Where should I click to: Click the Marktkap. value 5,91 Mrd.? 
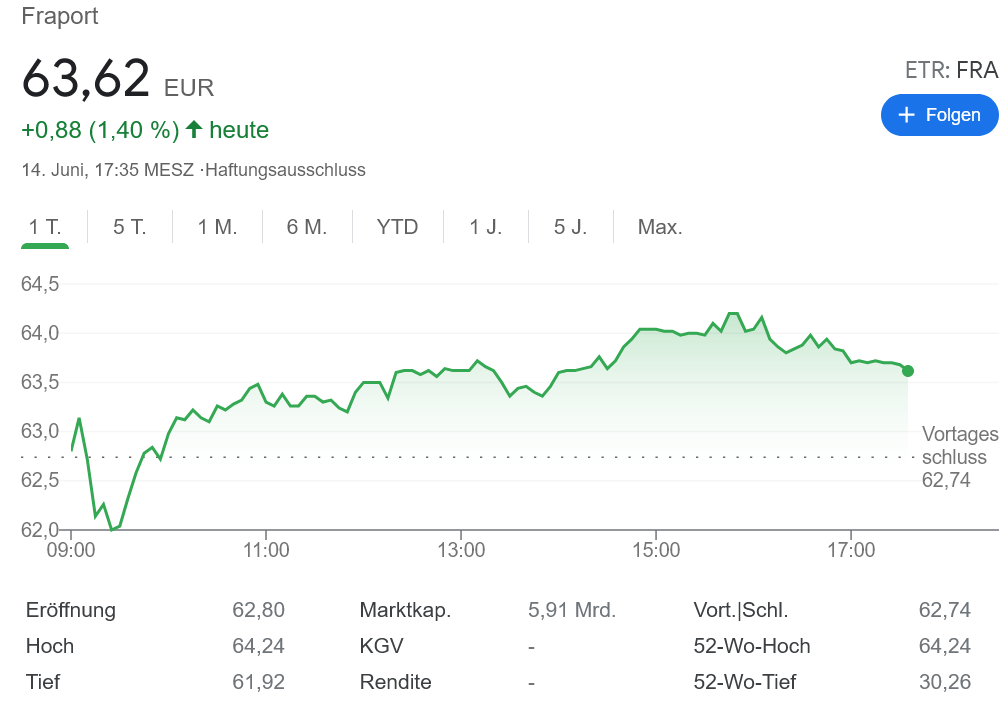(571, 610)
